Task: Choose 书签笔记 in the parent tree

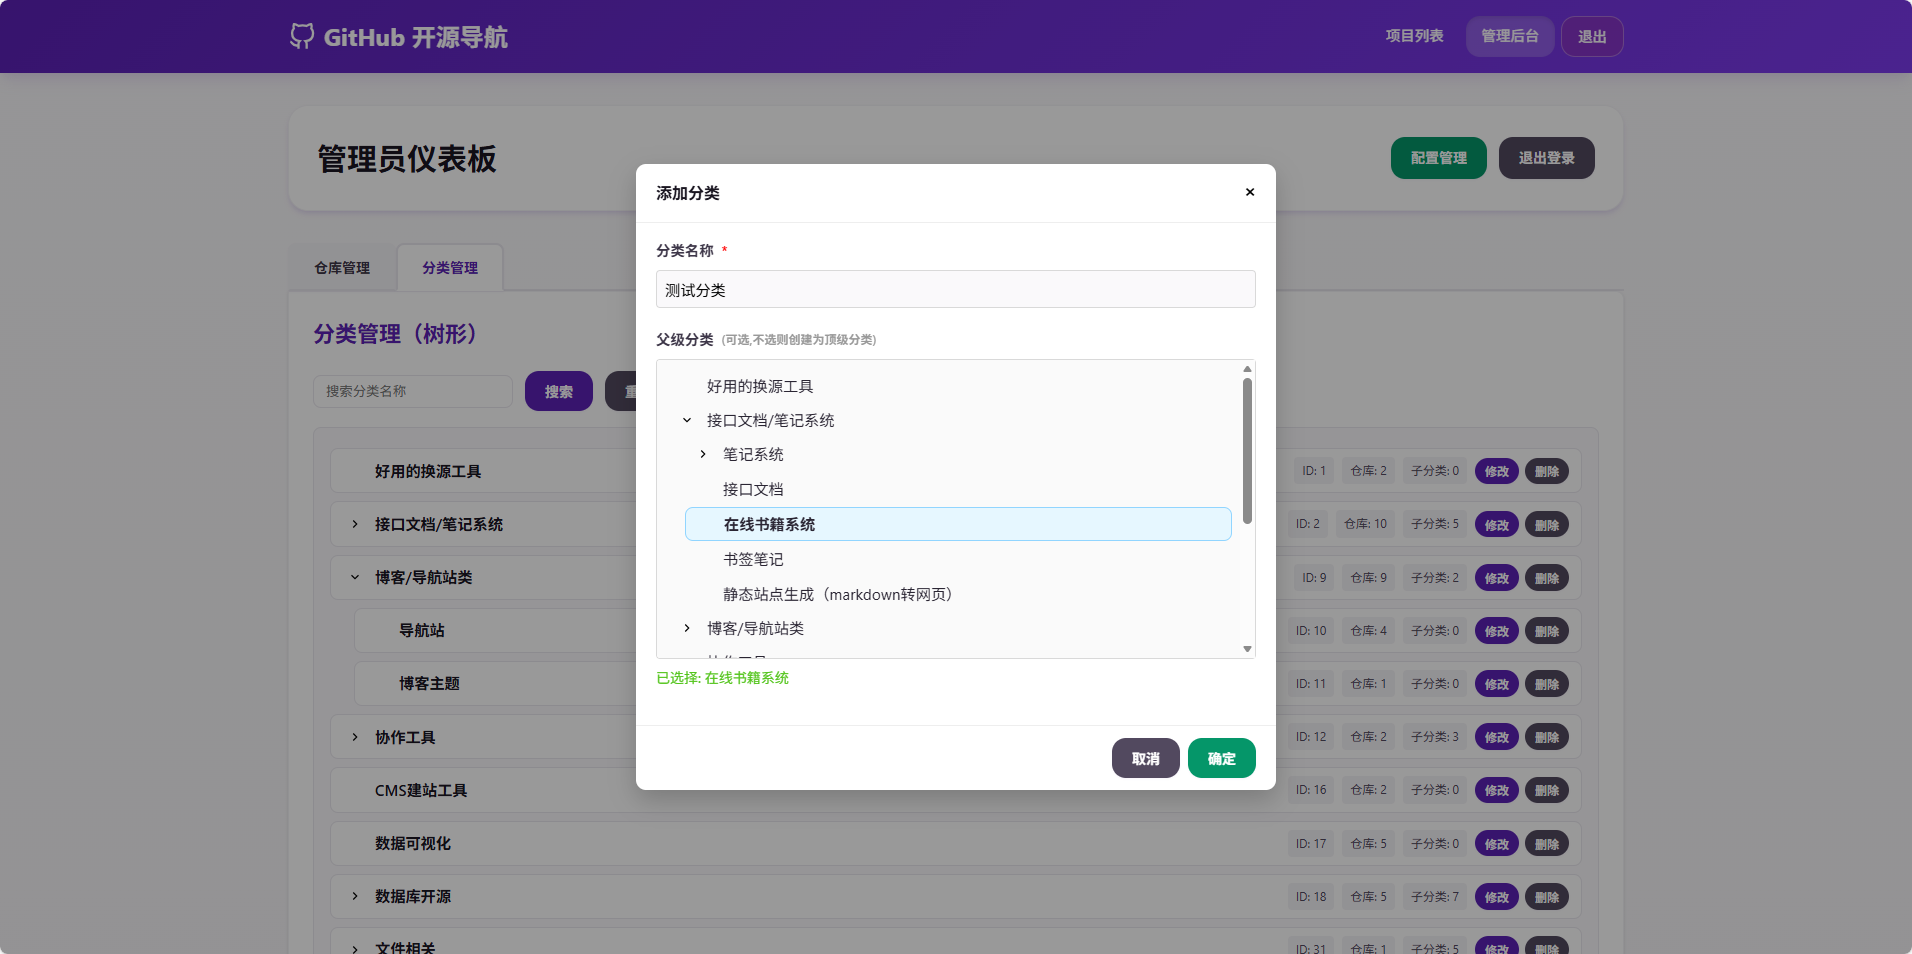Action: coord(753,560)
